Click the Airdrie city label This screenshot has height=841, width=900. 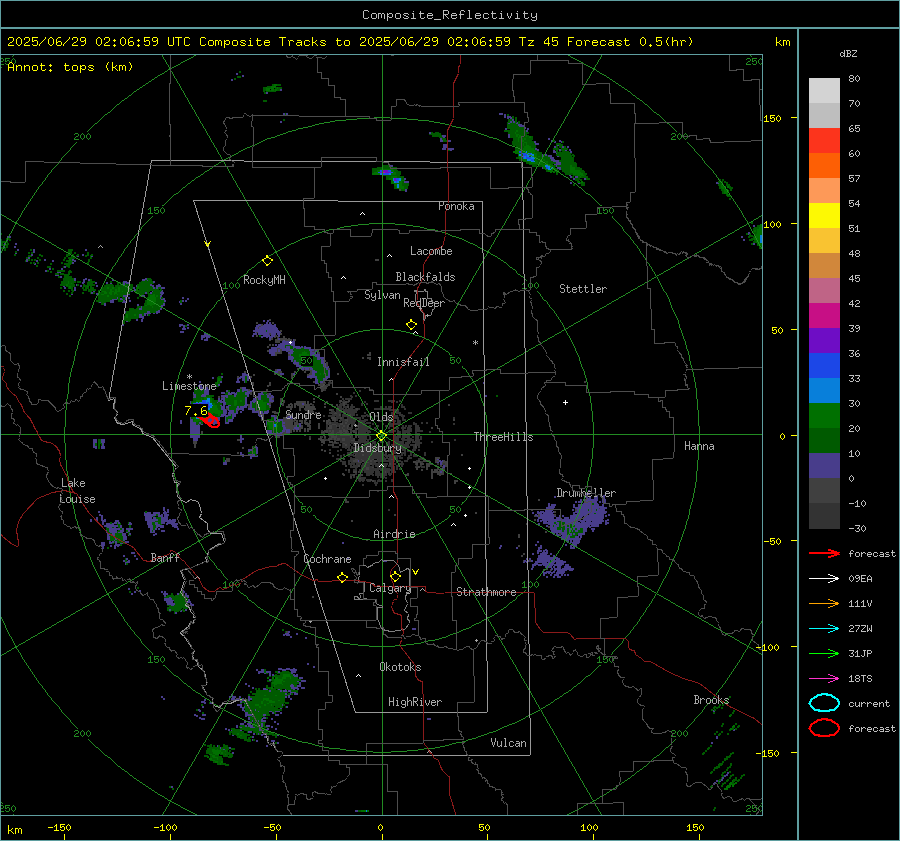coord(394,534)
